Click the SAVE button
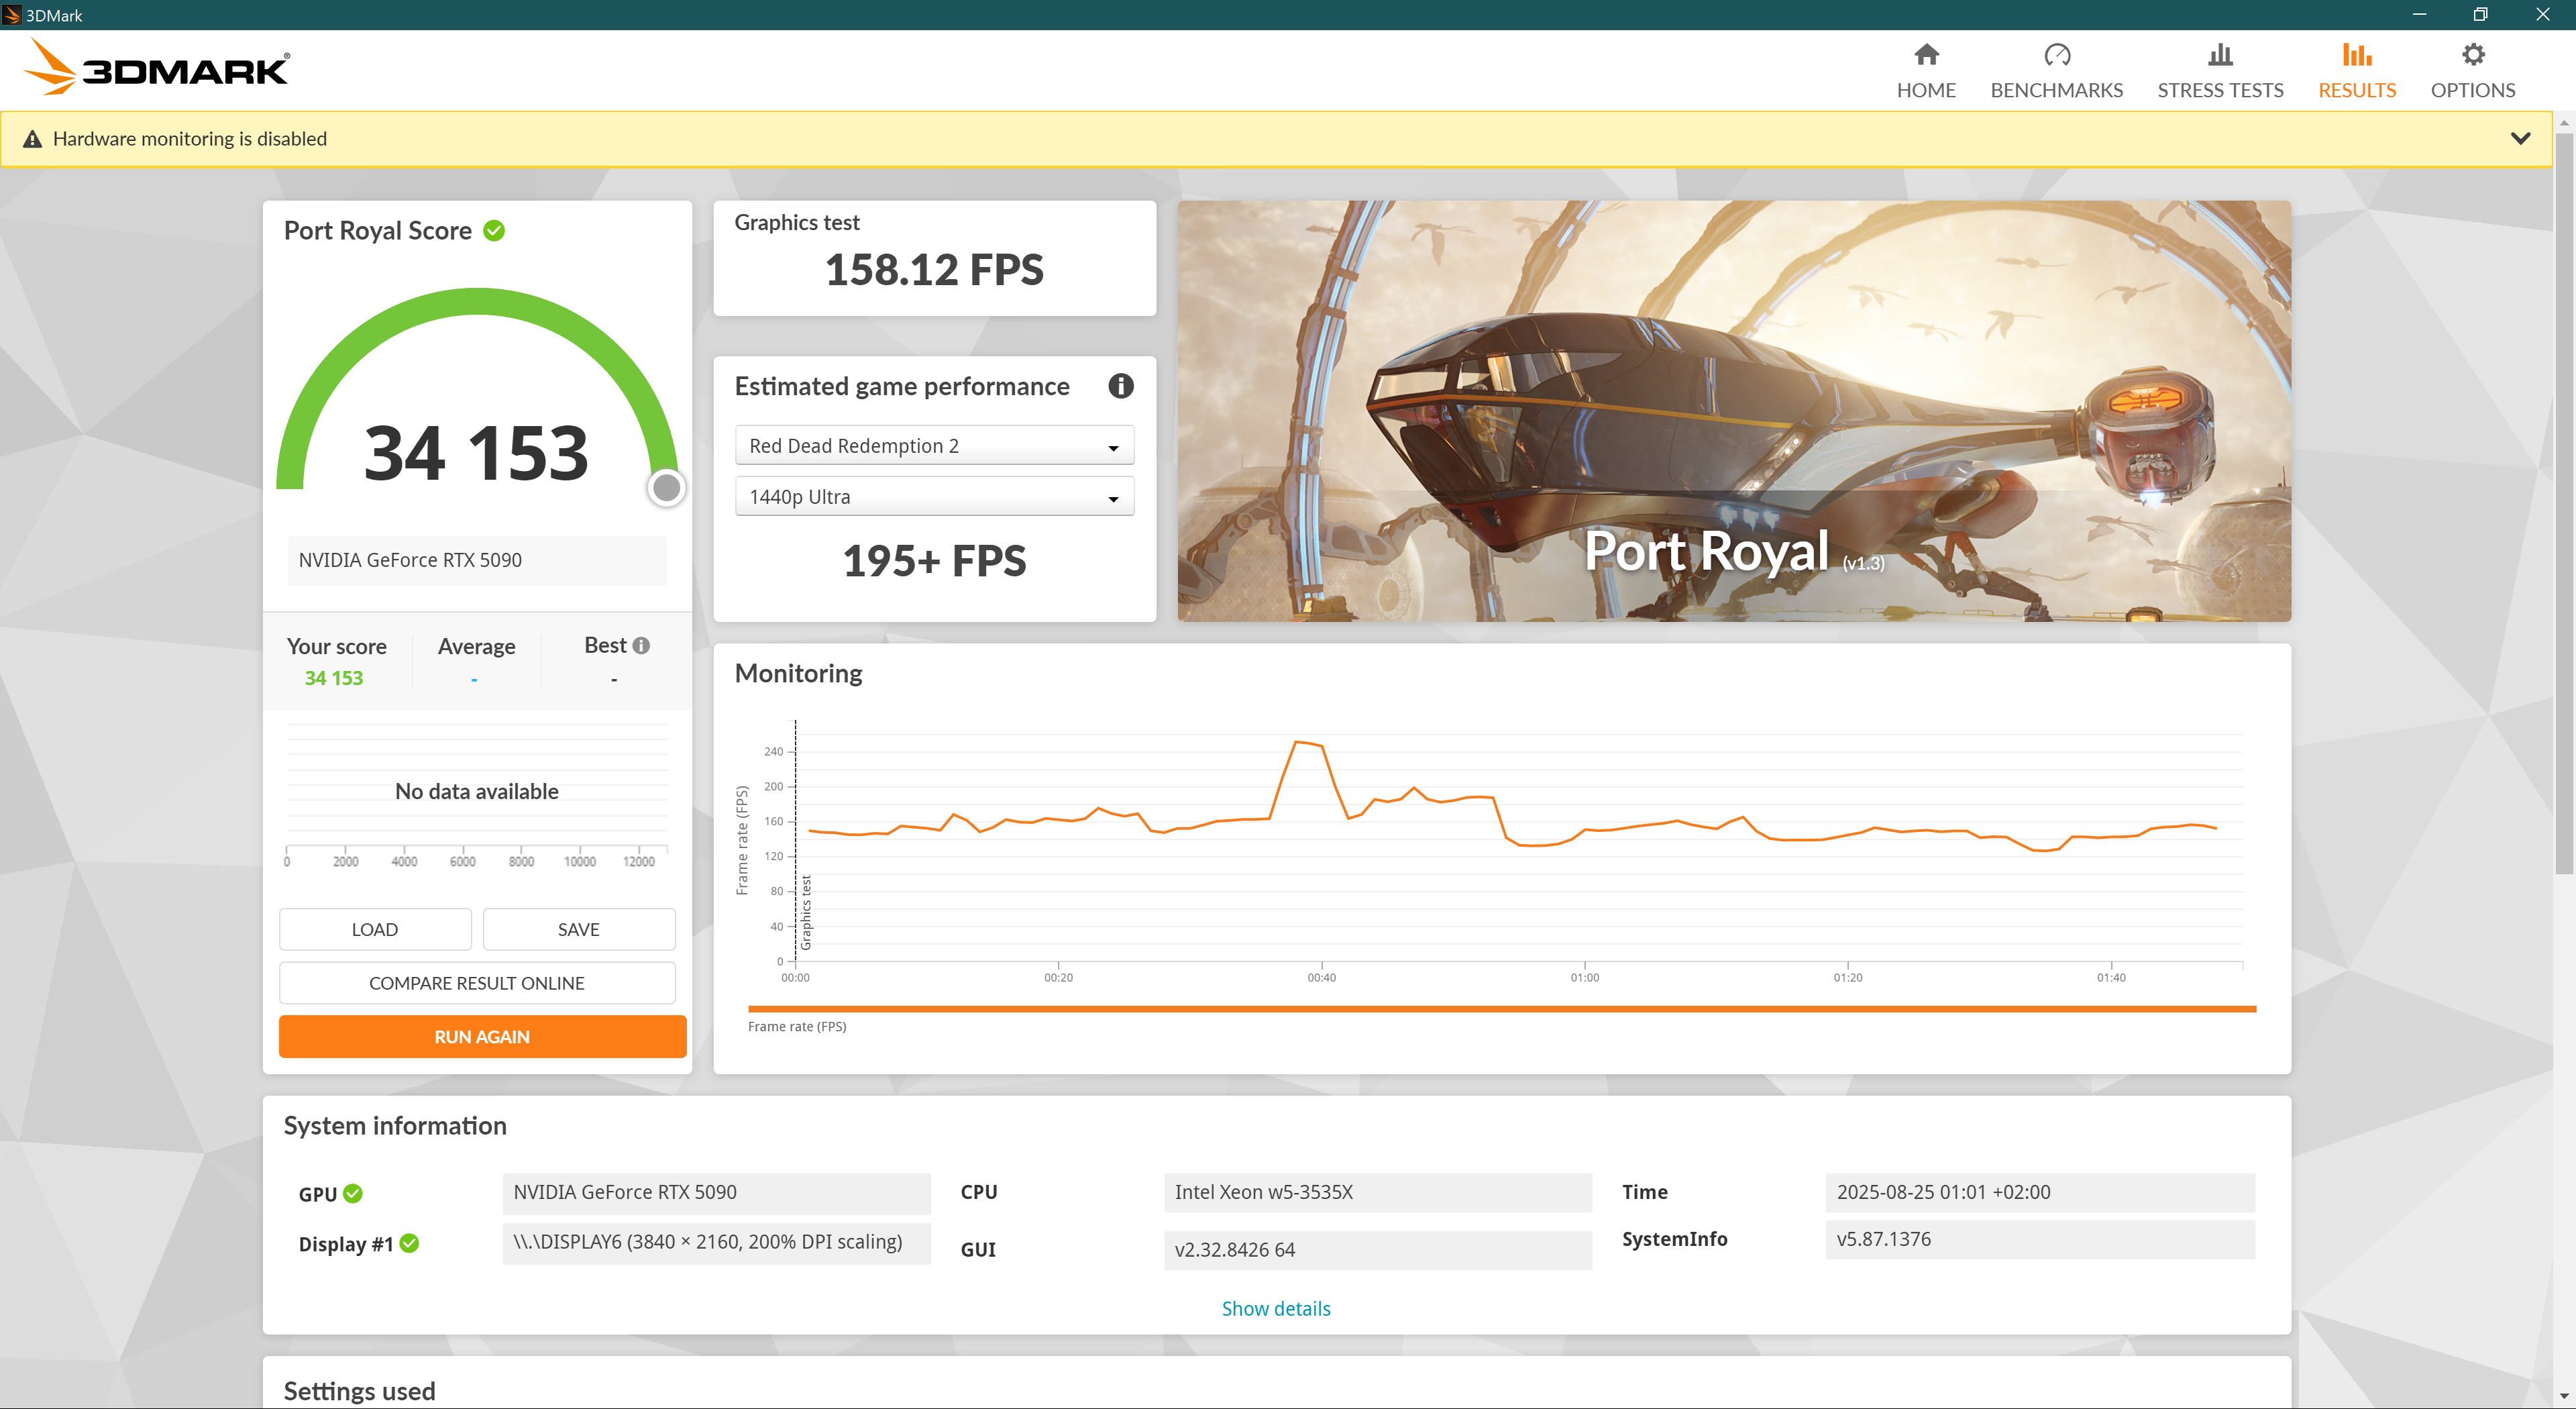 pyautogui.click(x=579, y=929)
